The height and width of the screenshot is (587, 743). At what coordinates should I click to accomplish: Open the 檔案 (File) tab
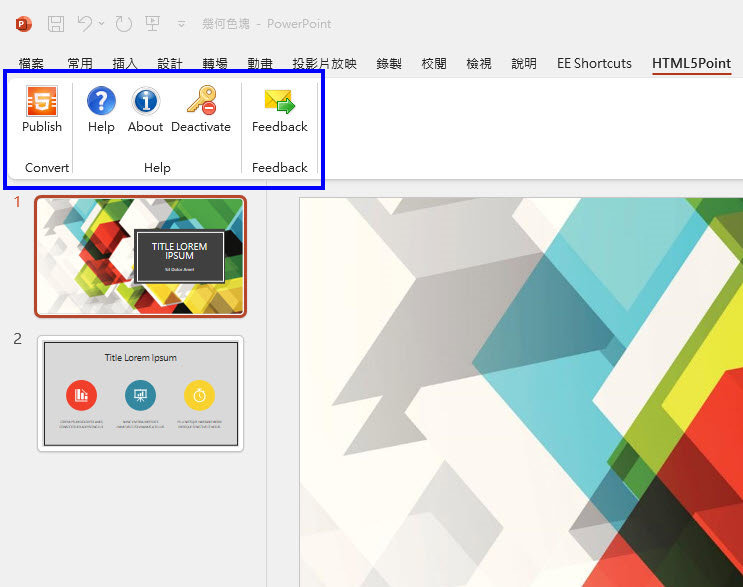[x=31, y=63]
